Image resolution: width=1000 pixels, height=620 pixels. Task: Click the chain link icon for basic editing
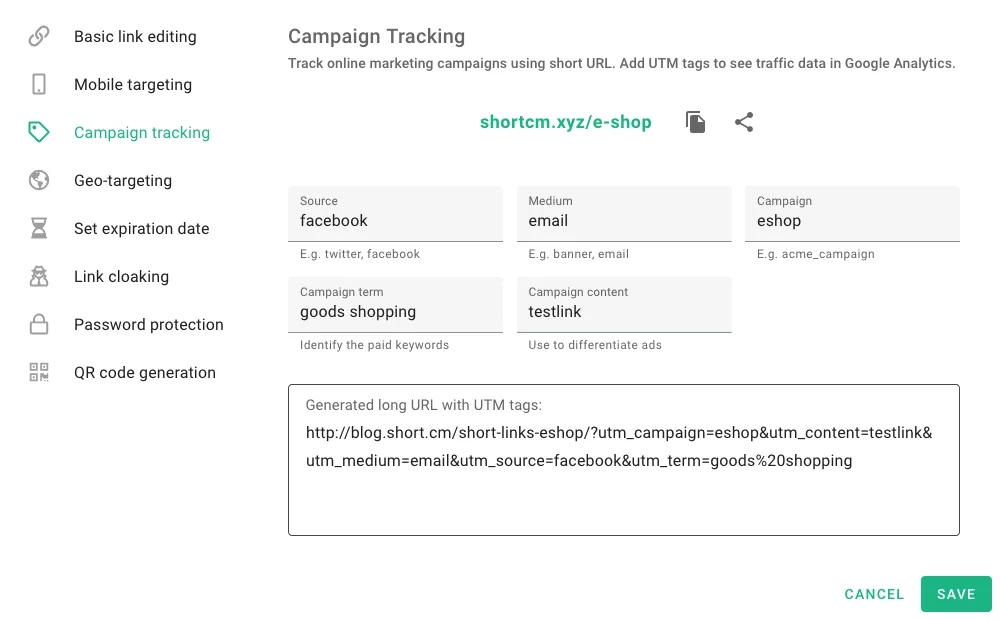click(39, 37)
